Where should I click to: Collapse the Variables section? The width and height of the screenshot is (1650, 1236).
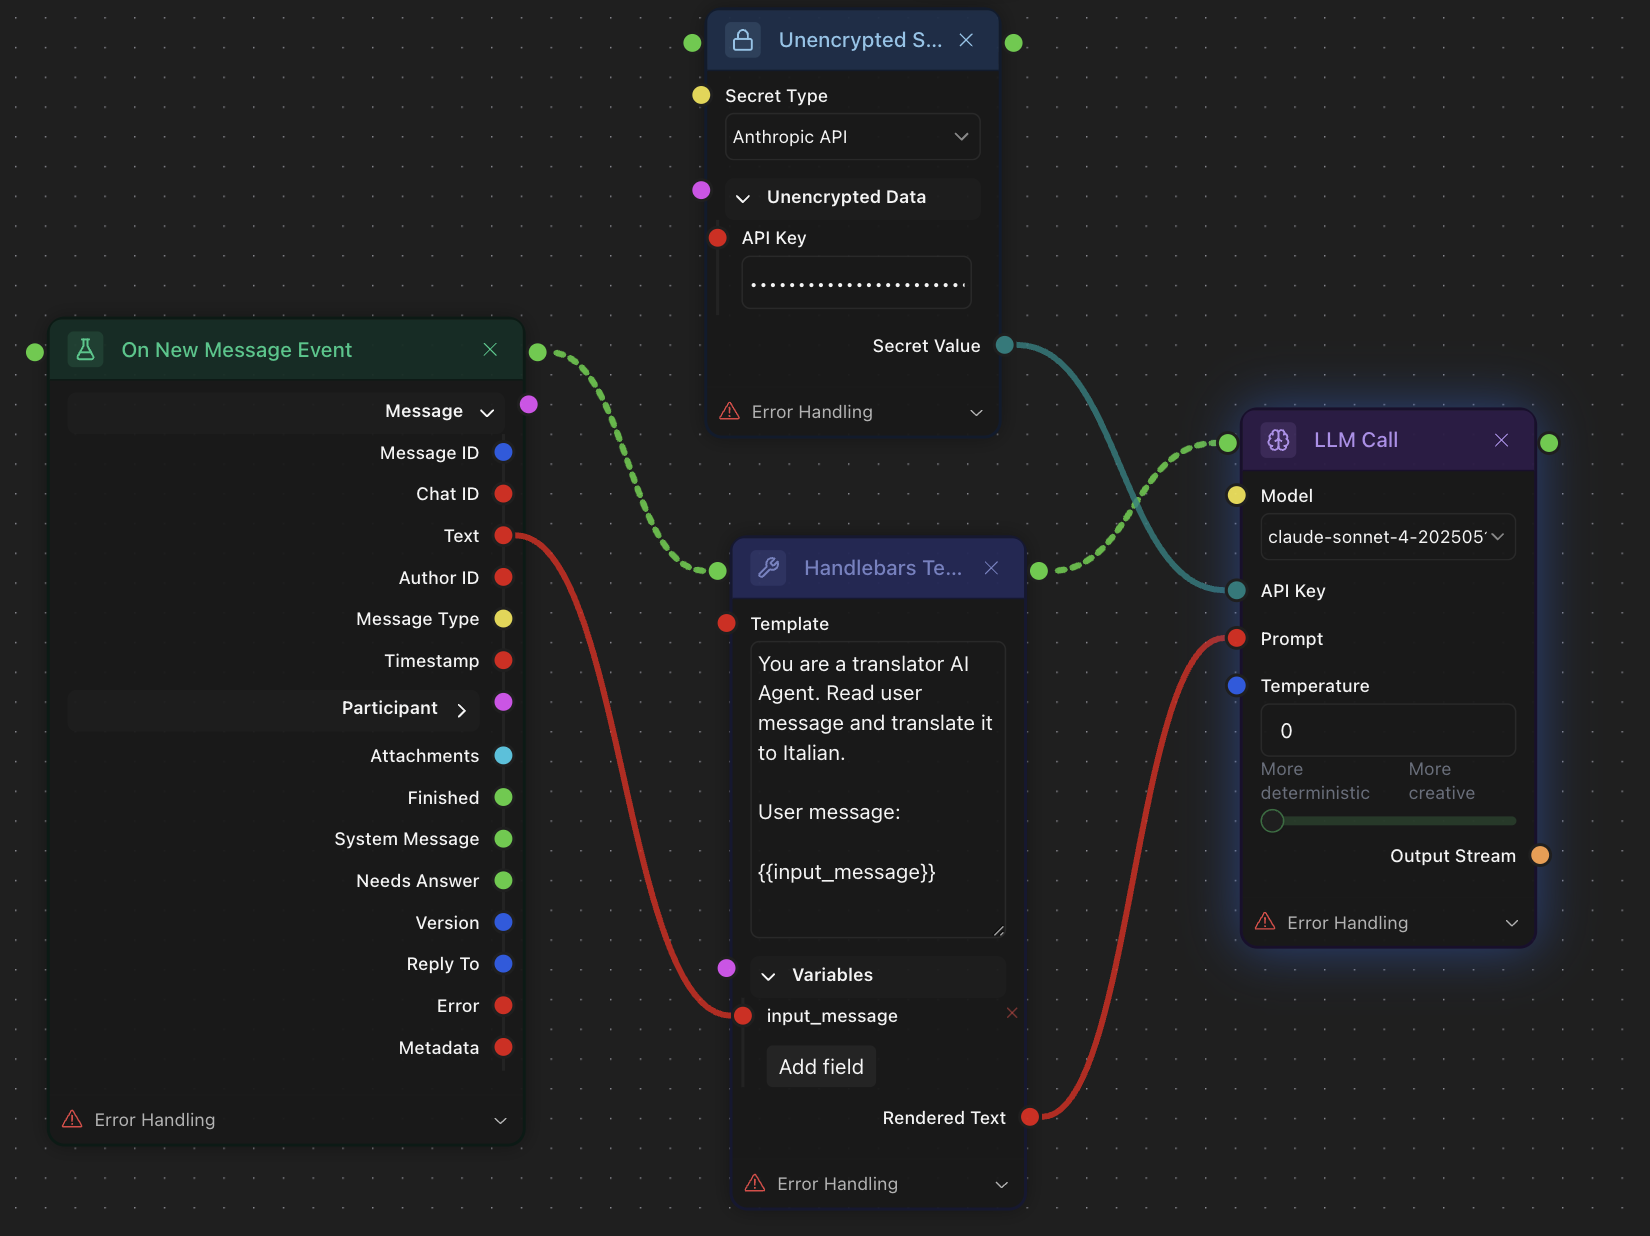pos(768,976)
